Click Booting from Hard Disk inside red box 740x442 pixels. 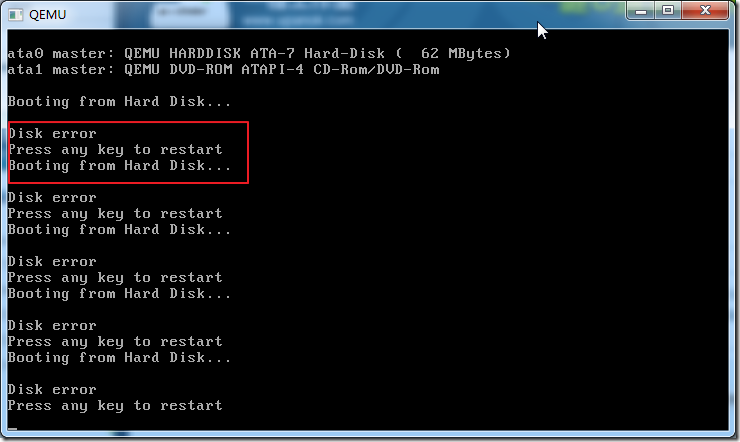pyautogui.click(x=119, y=166)
